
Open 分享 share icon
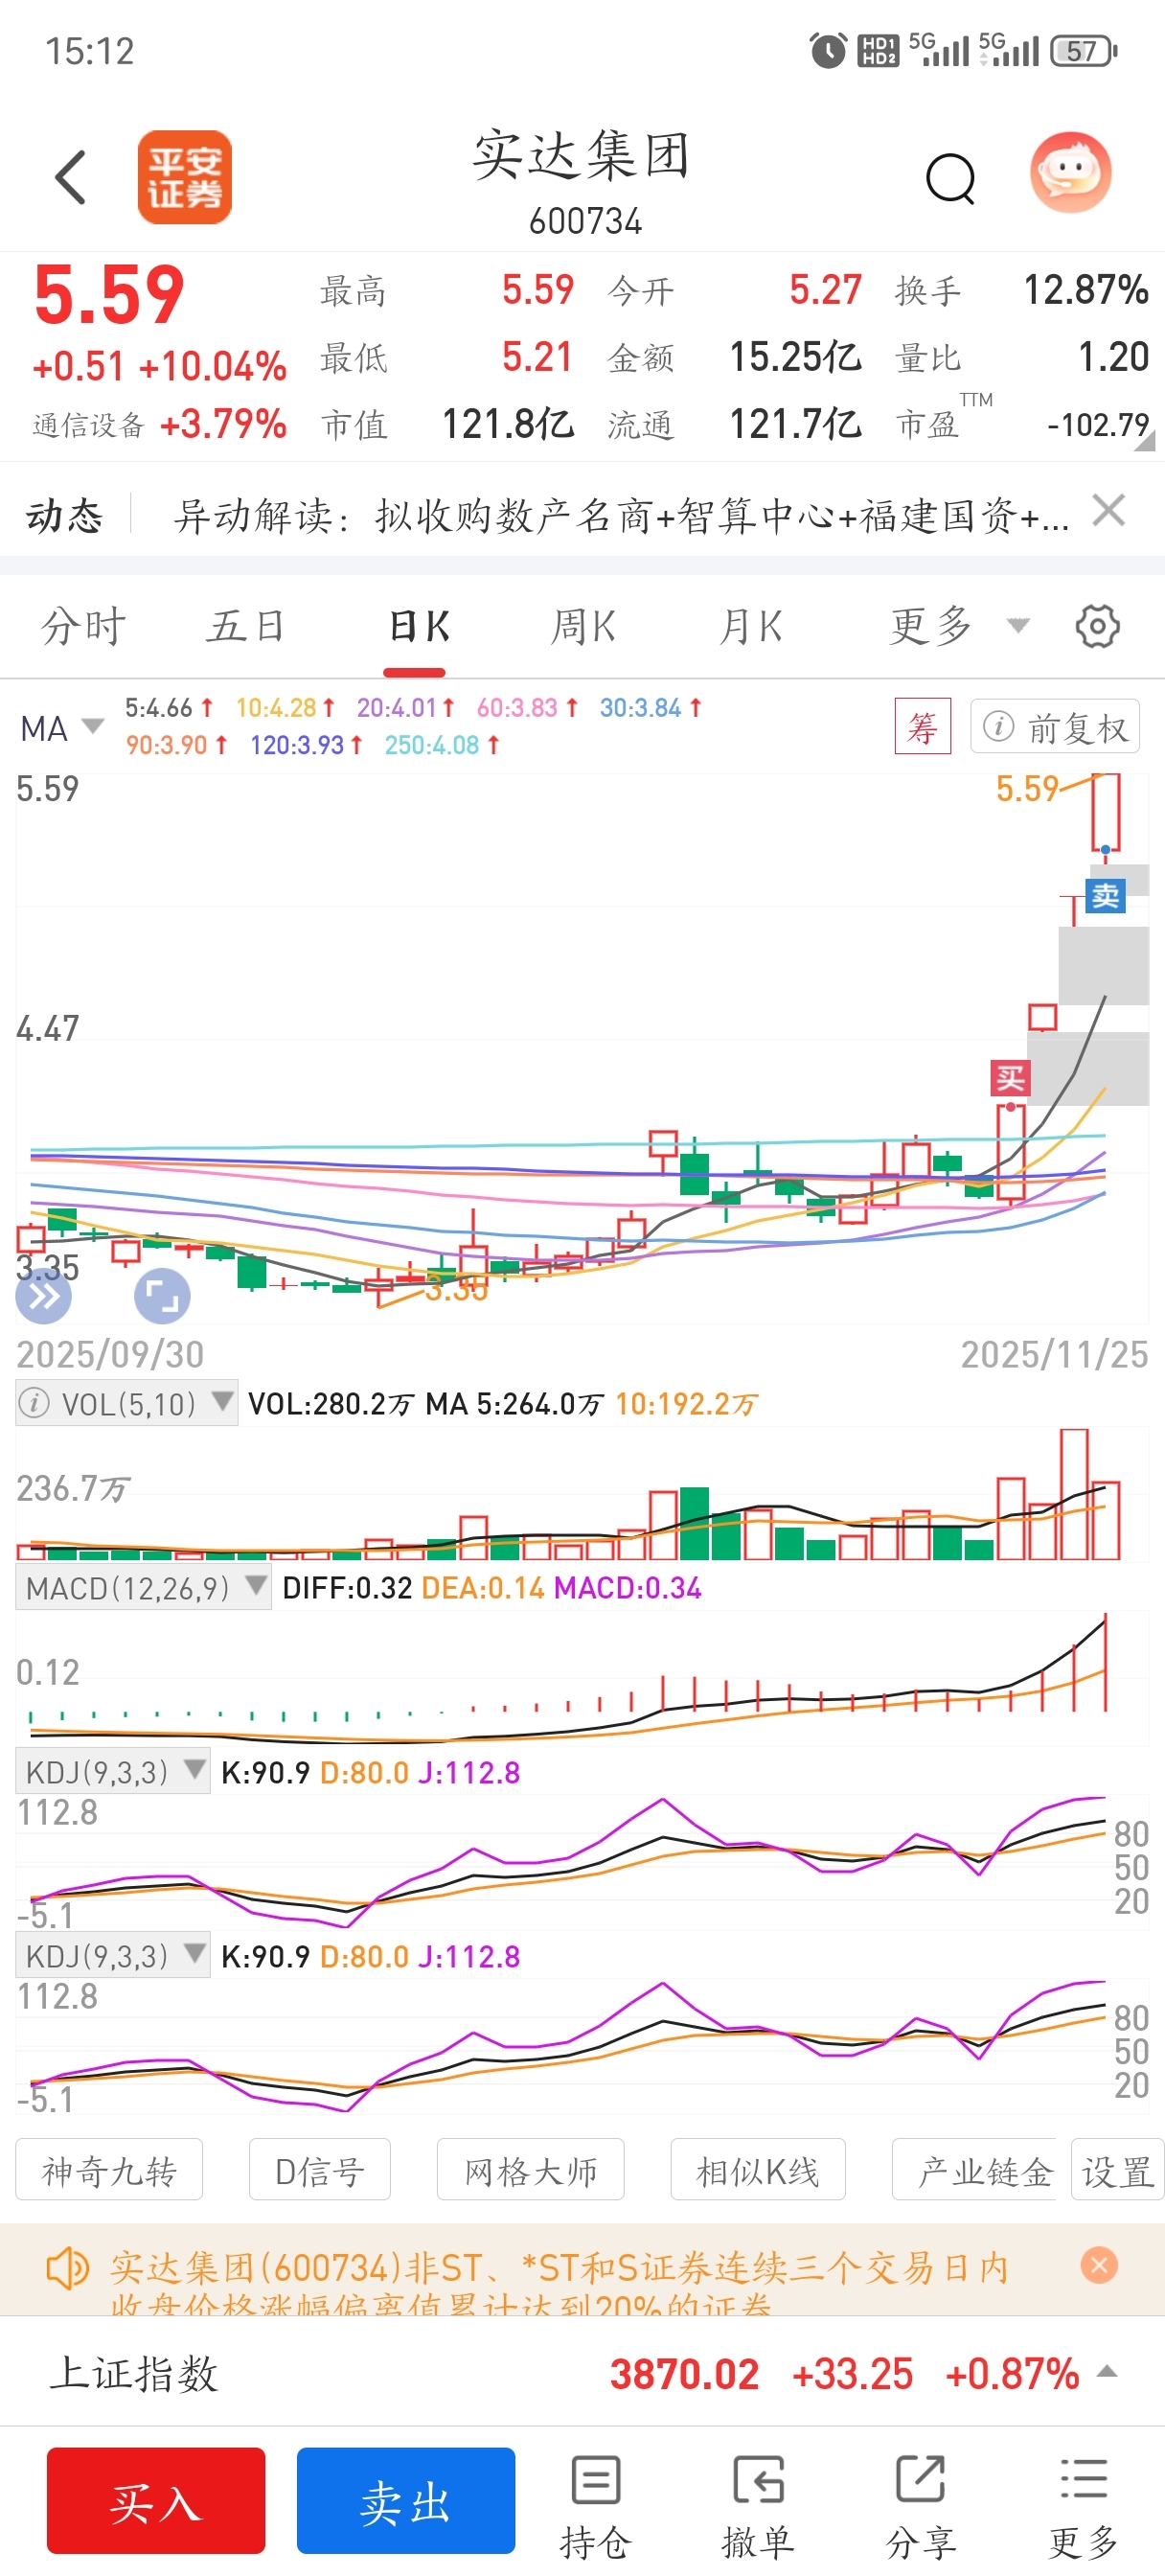click(920, 2506)
